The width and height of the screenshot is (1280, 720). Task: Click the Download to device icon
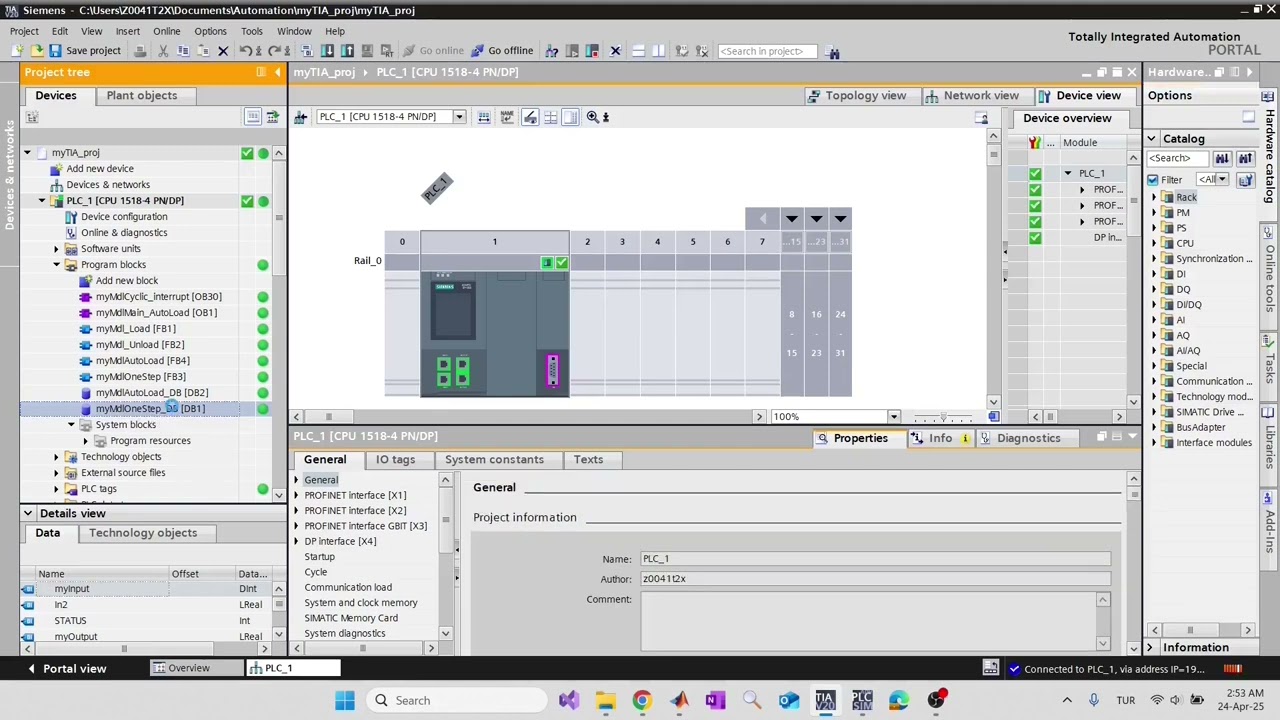(x=327, y=51)
